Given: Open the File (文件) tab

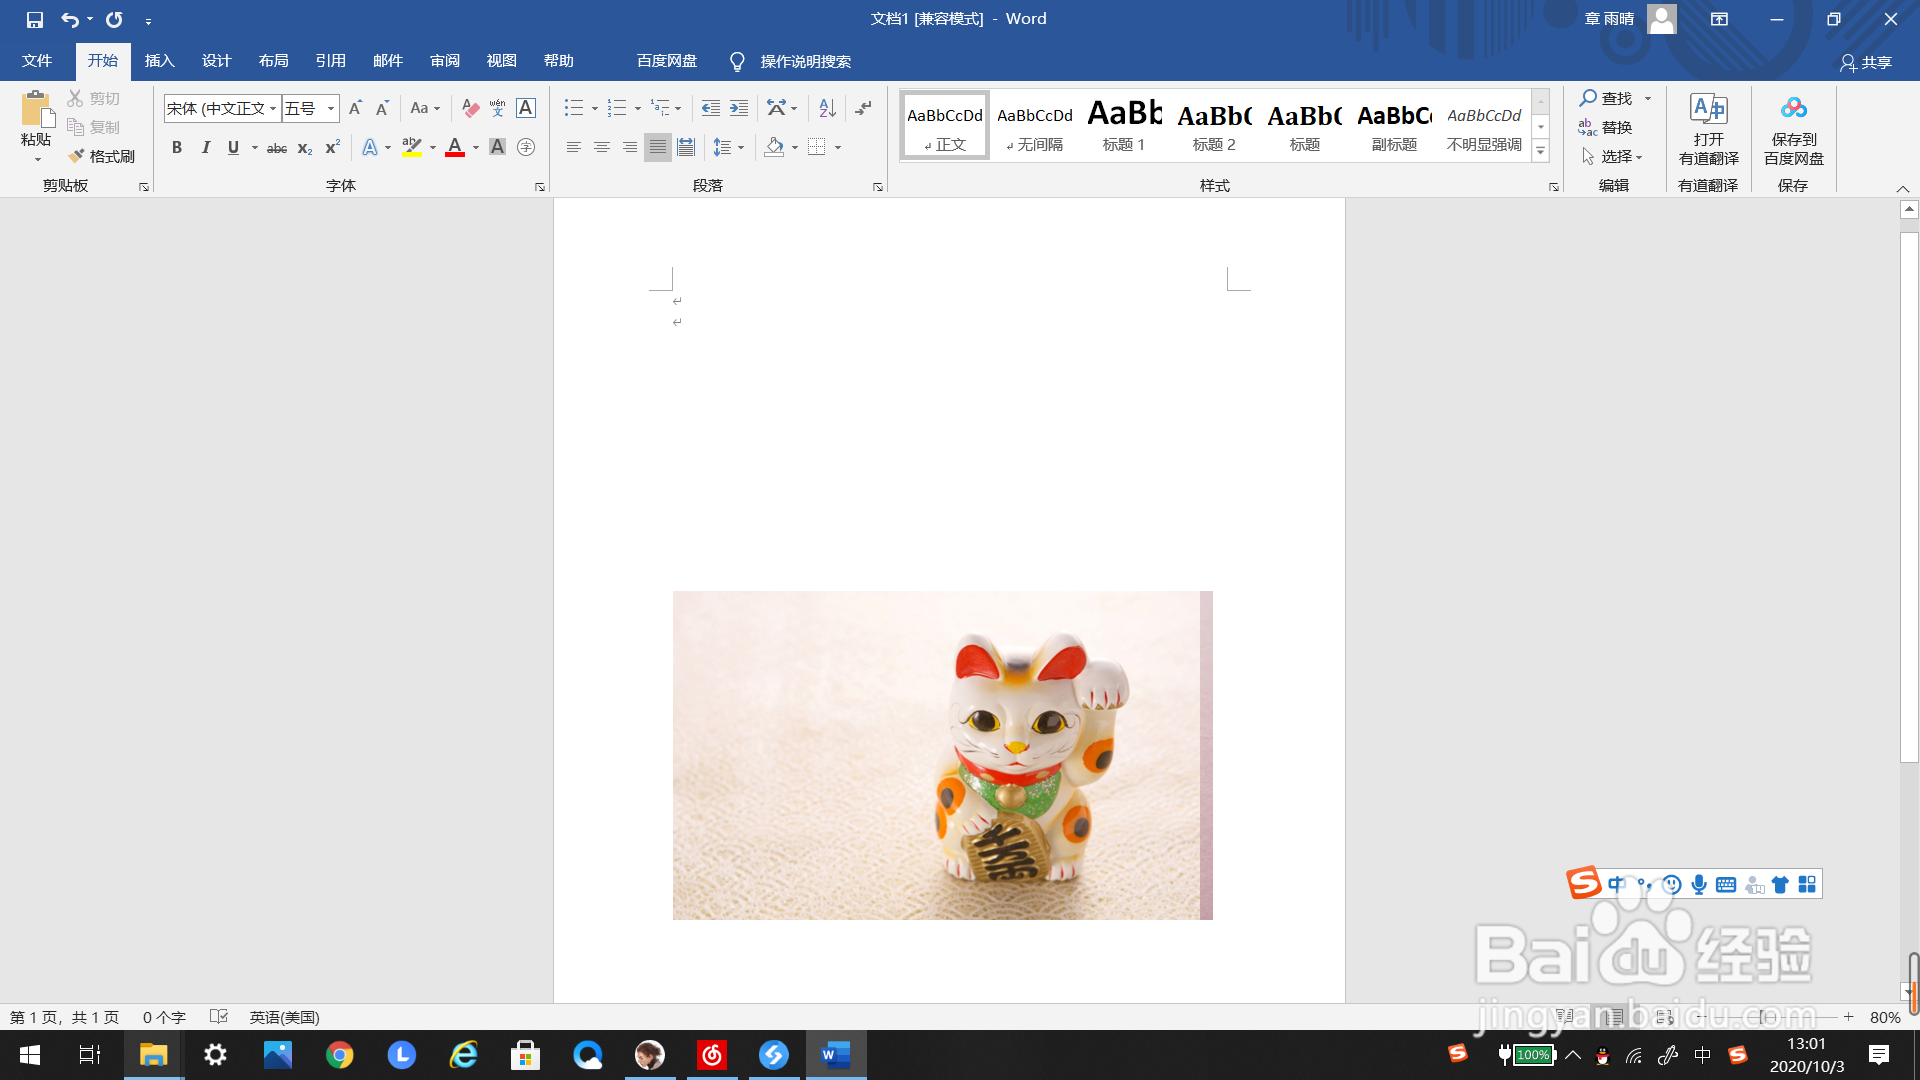Looking at the screenshot, I should (37, 61).
